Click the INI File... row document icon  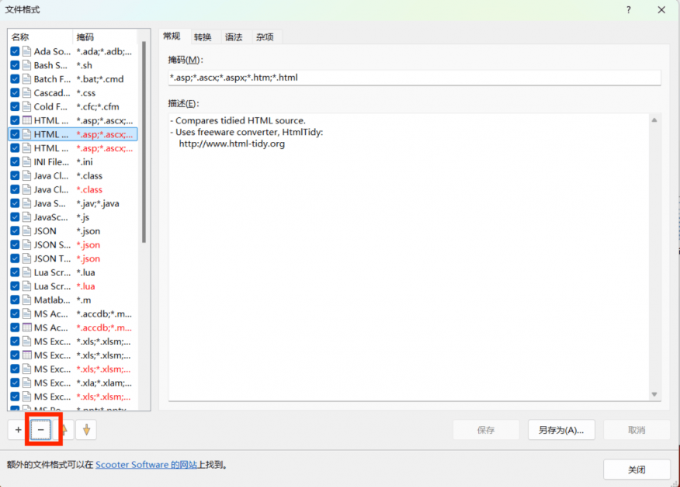pos(26,162)
